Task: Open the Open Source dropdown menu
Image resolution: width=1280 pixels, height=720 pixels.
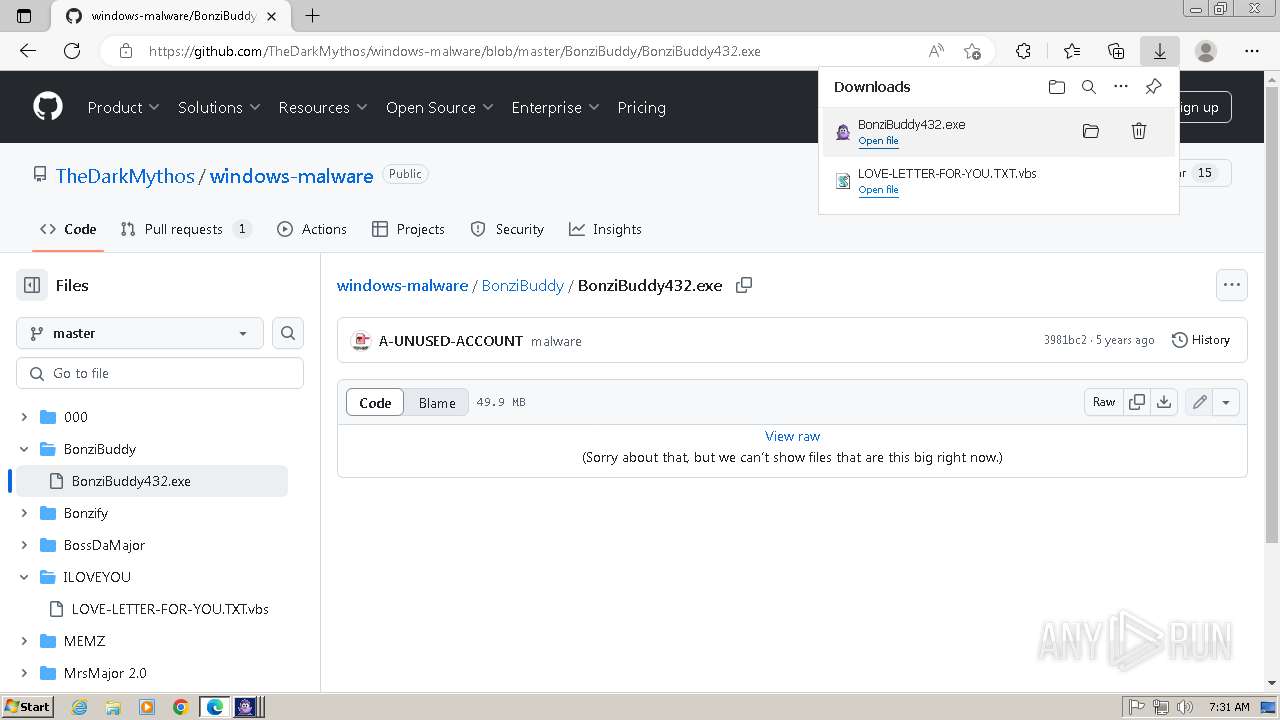Action: [440, 107]
